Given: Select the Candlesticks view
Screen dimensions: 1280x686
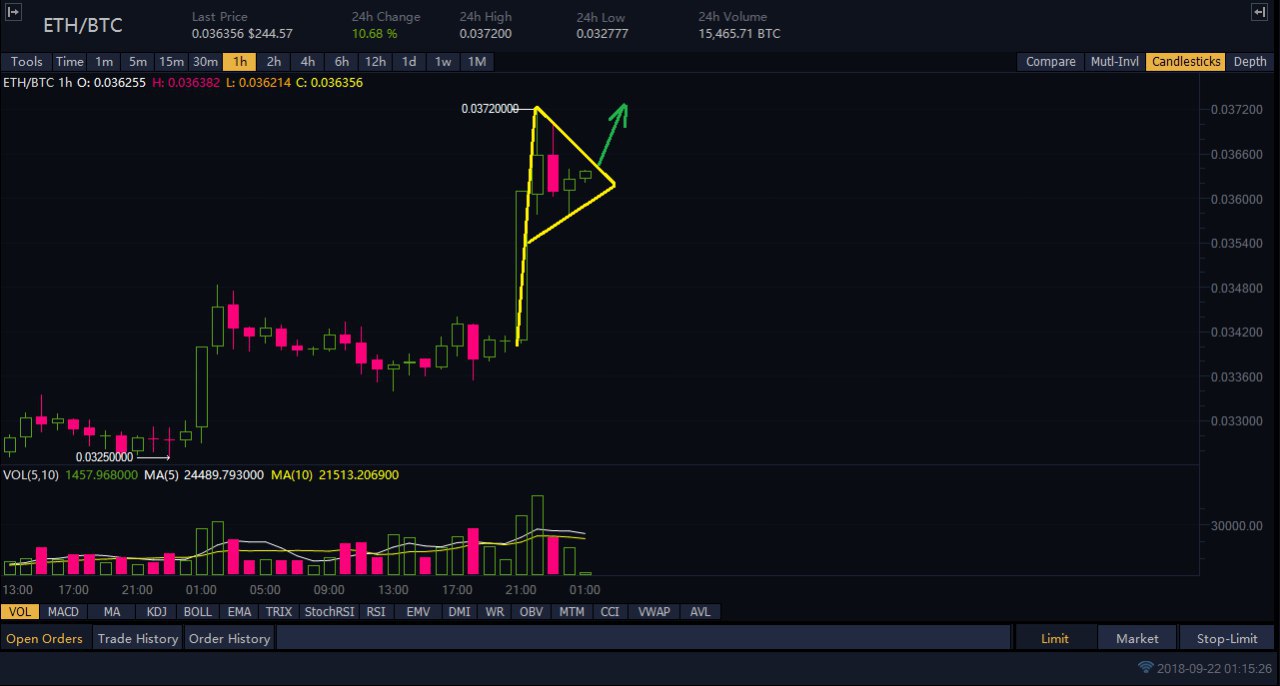Looking at the screenshot, I should tap(1186, 61).
